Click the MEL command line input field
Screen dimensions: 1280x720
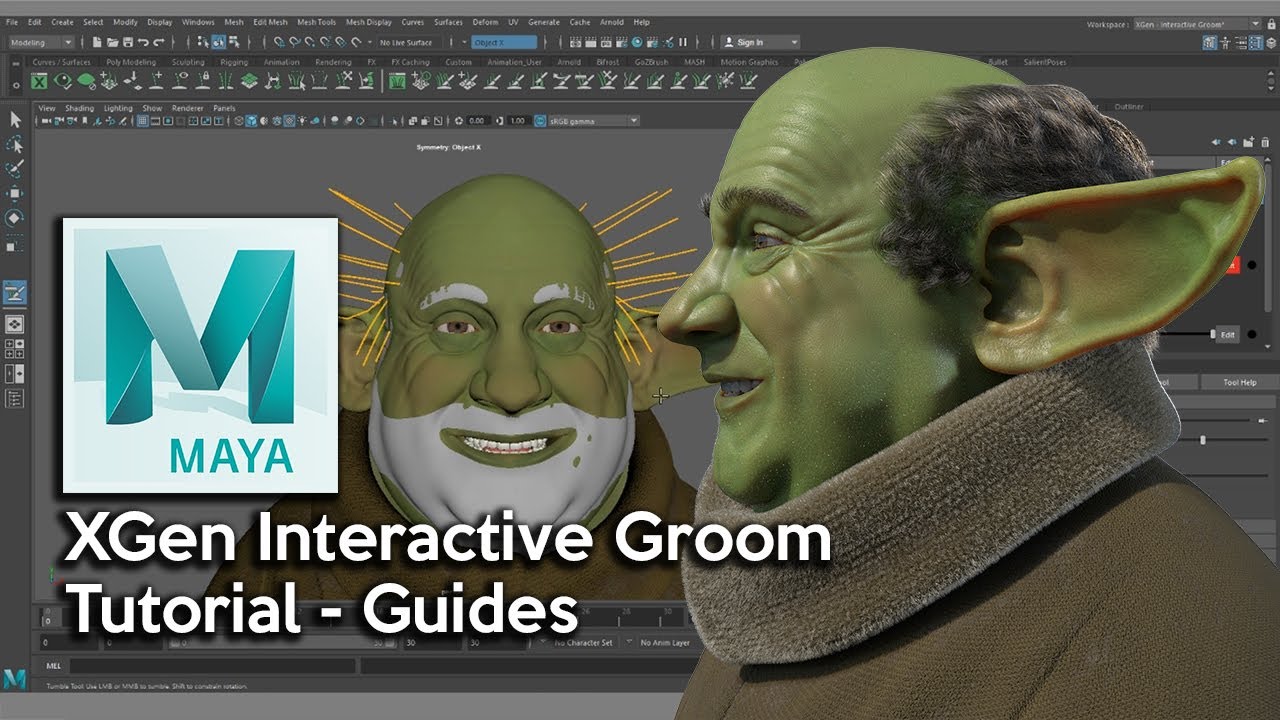tap(212, 665)
